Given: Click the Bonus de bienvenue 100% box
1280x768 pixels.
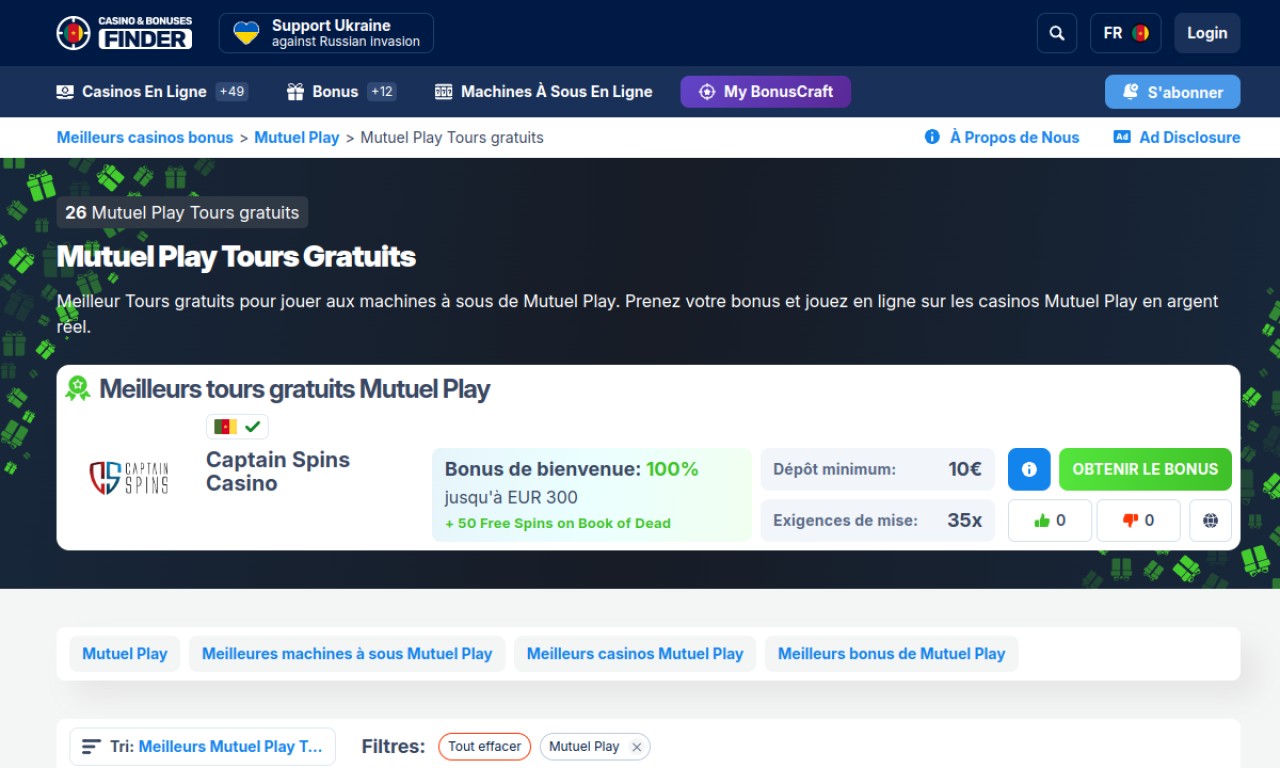Looking at the screenshot, I should pyautogui.click(x=591, y=495).
